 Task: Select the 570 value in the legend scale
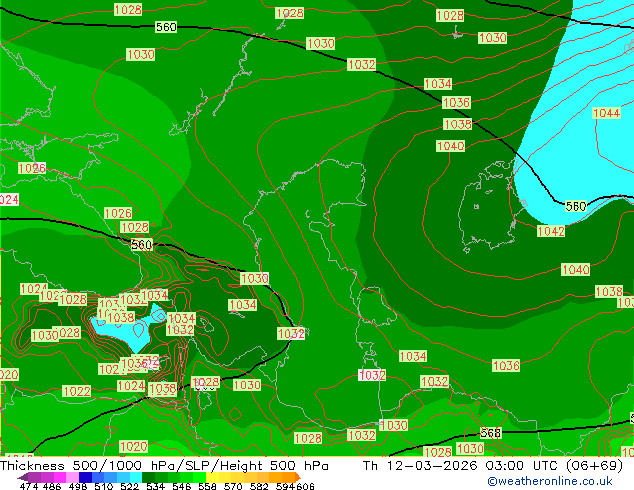click(x=233, y=486)
